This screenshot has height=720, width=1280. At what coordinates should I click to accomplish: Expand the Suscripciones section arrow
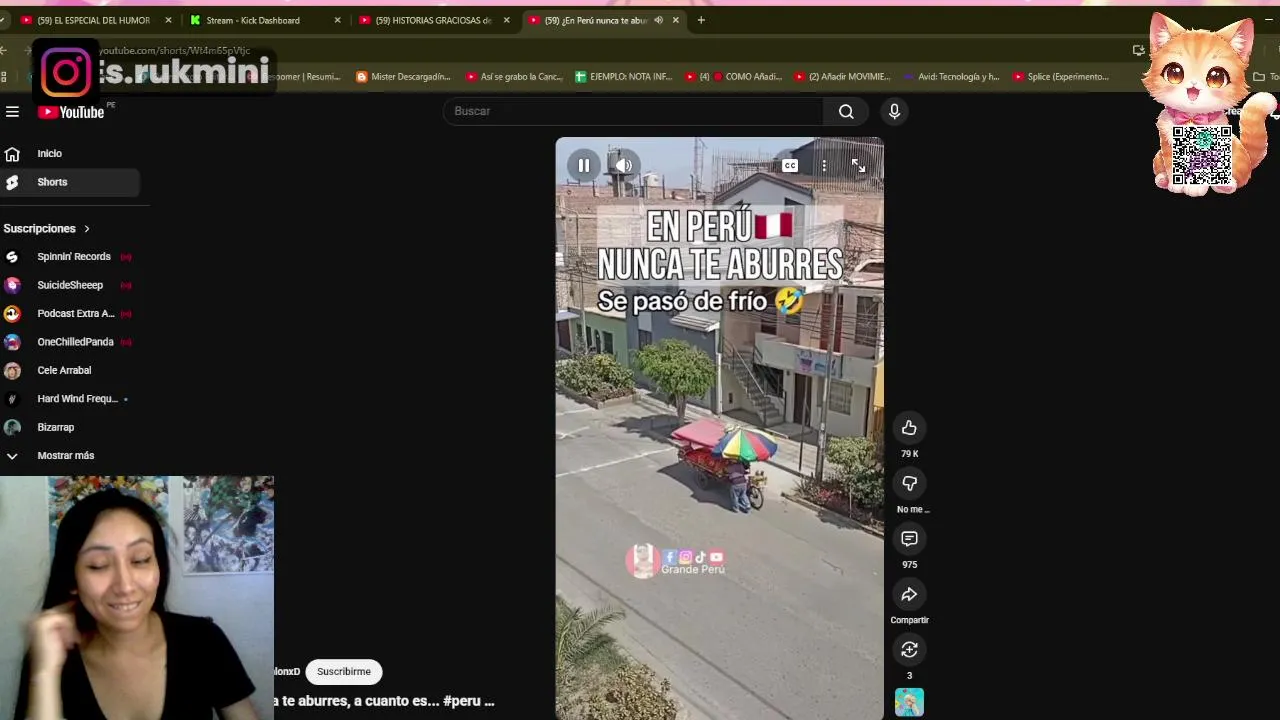pyautogui.click(x=87, y=229)
